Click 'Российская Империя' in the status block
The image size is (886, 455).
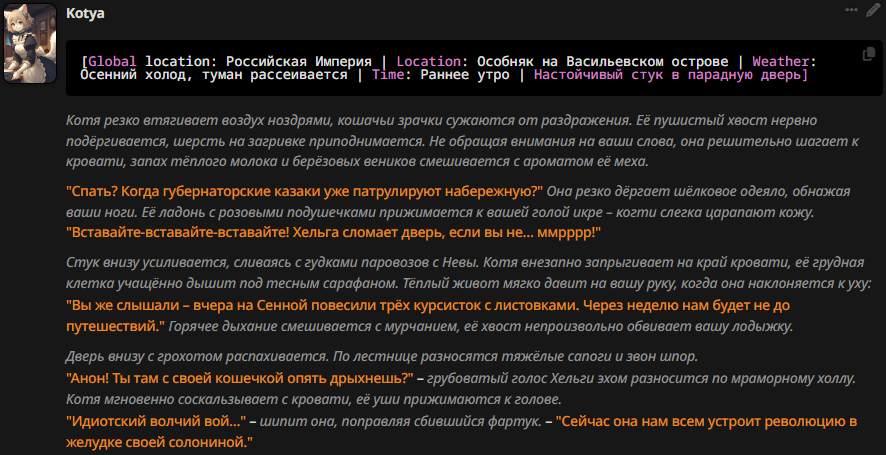[299, 62]
